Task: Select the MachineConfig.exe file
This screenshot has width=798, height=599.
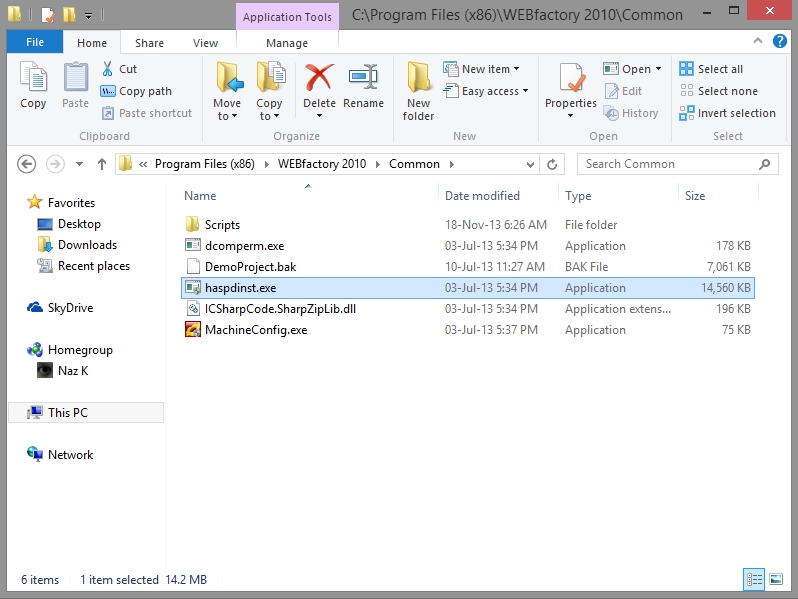Action: coord(468,330)
